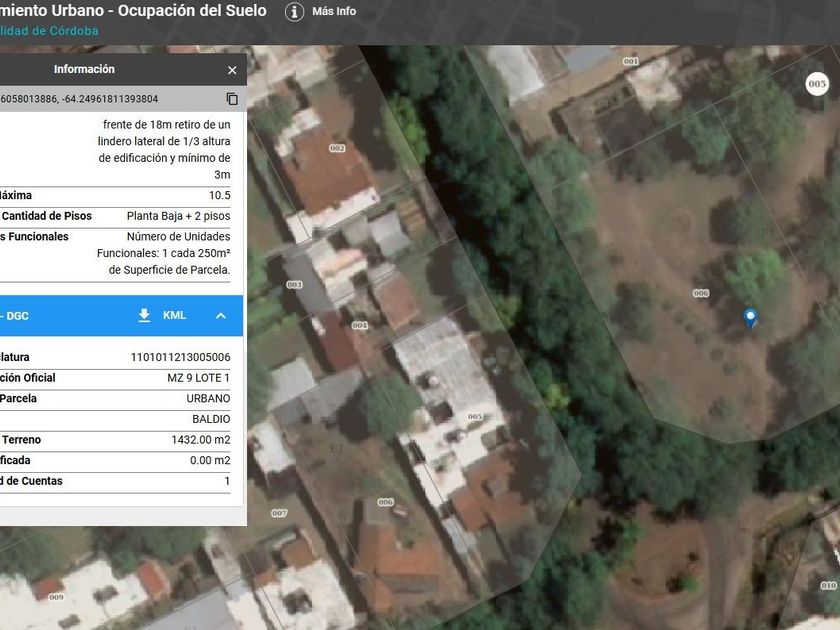Click the Más Info text link
This screenshot has height=630, width=840.
tap(334, 12)
